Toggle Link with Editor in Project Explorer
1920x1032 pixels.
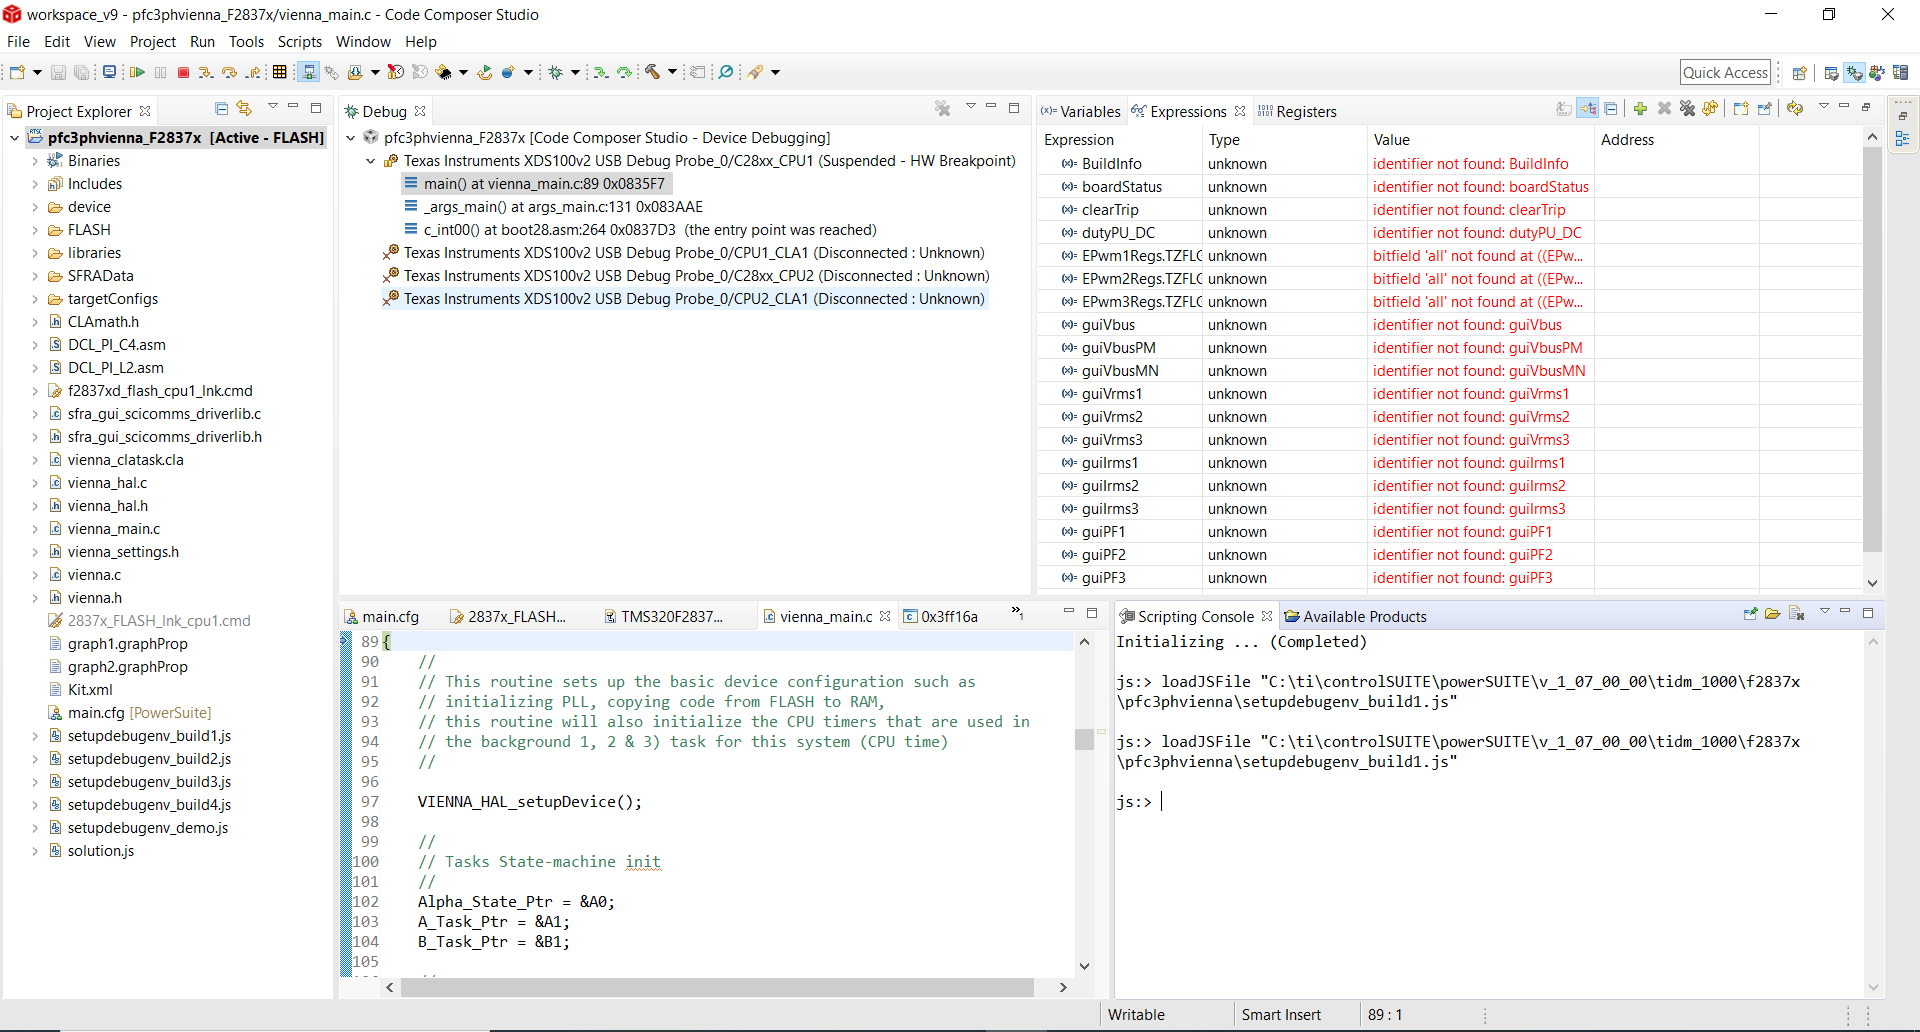pyautogui.click(x=244, y=109)
